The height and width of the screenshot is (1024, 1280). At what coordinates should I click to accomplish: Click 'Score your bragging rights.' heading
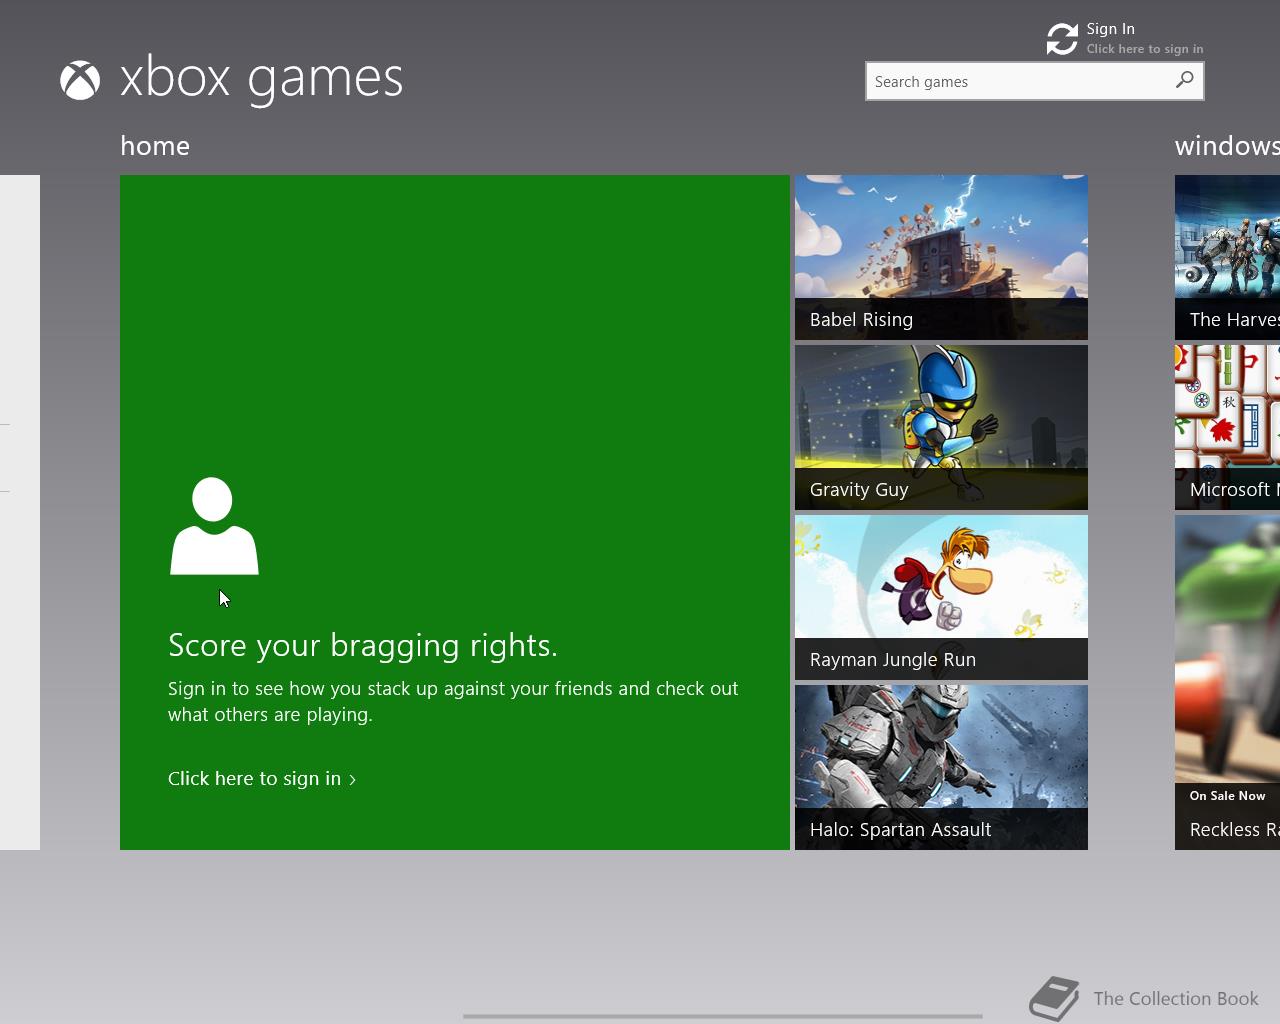pos(363,645)
